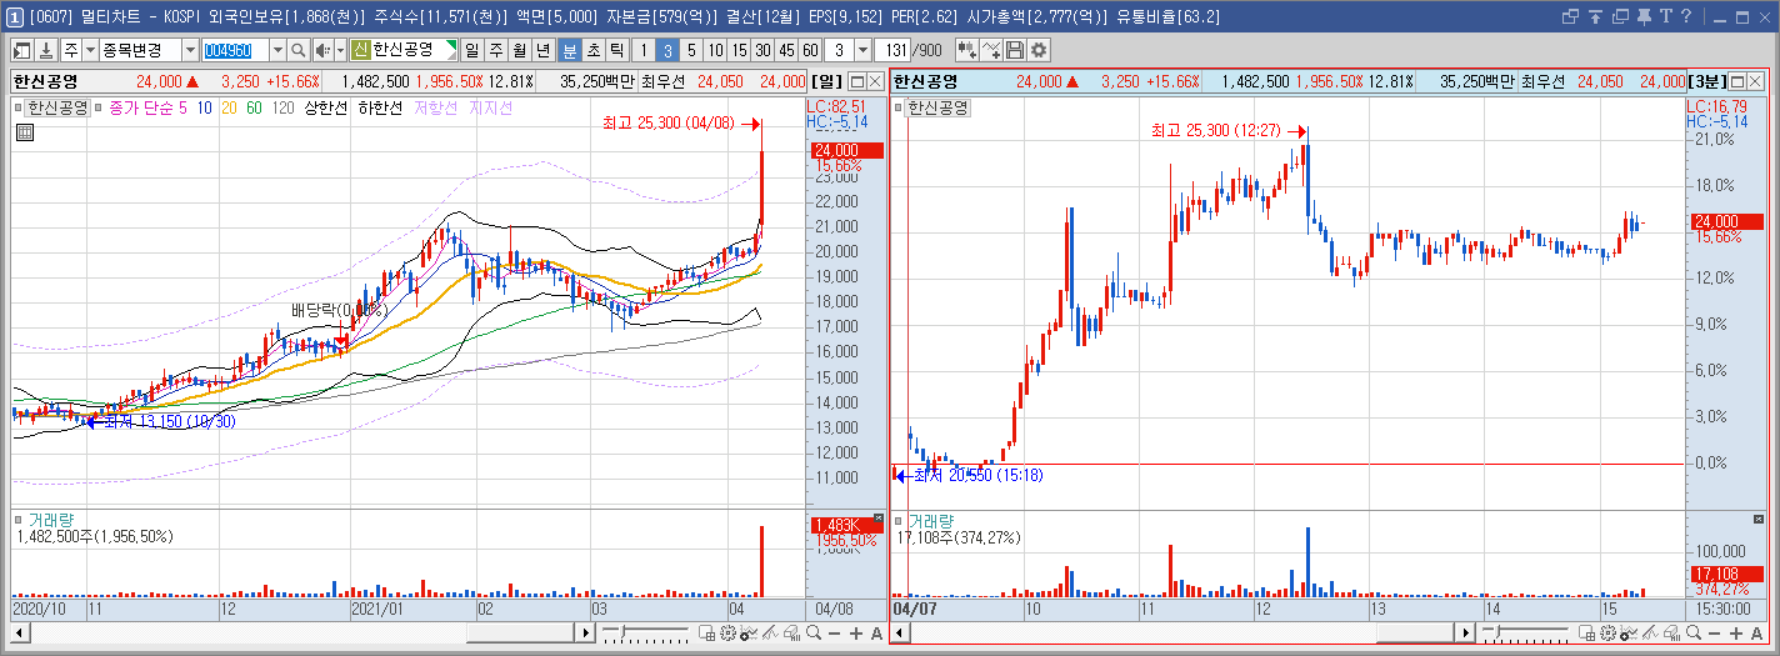Click the 저항선 resistance line label

point(436,108)
